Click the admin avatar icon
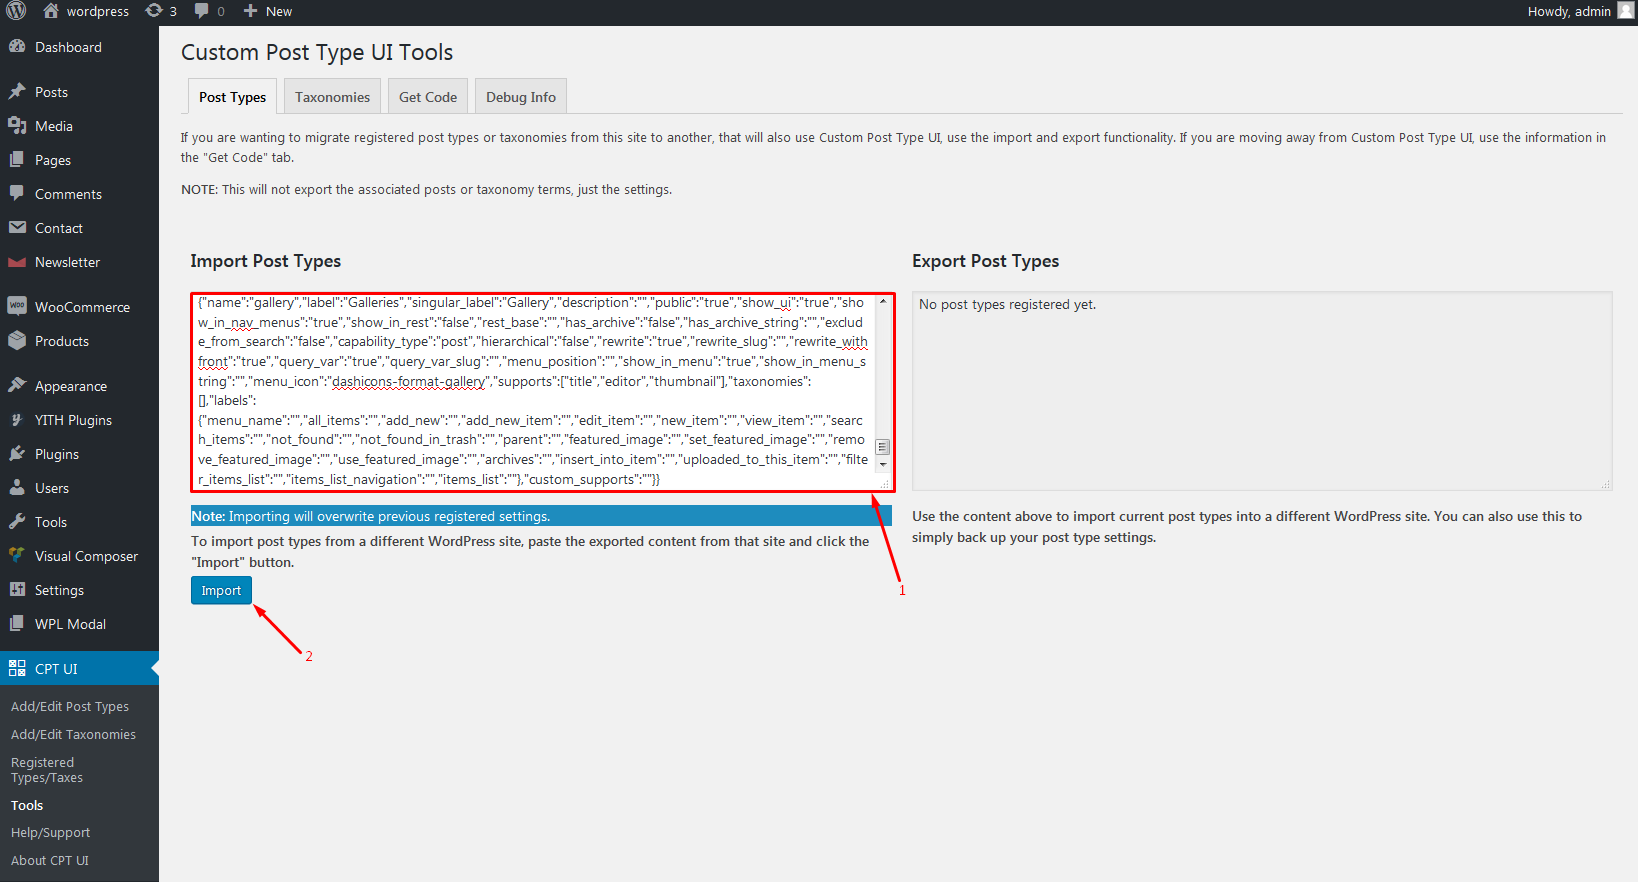The height and width of the screenshot is (882, 1638). pyautogui.click(x=1626, y=10)
